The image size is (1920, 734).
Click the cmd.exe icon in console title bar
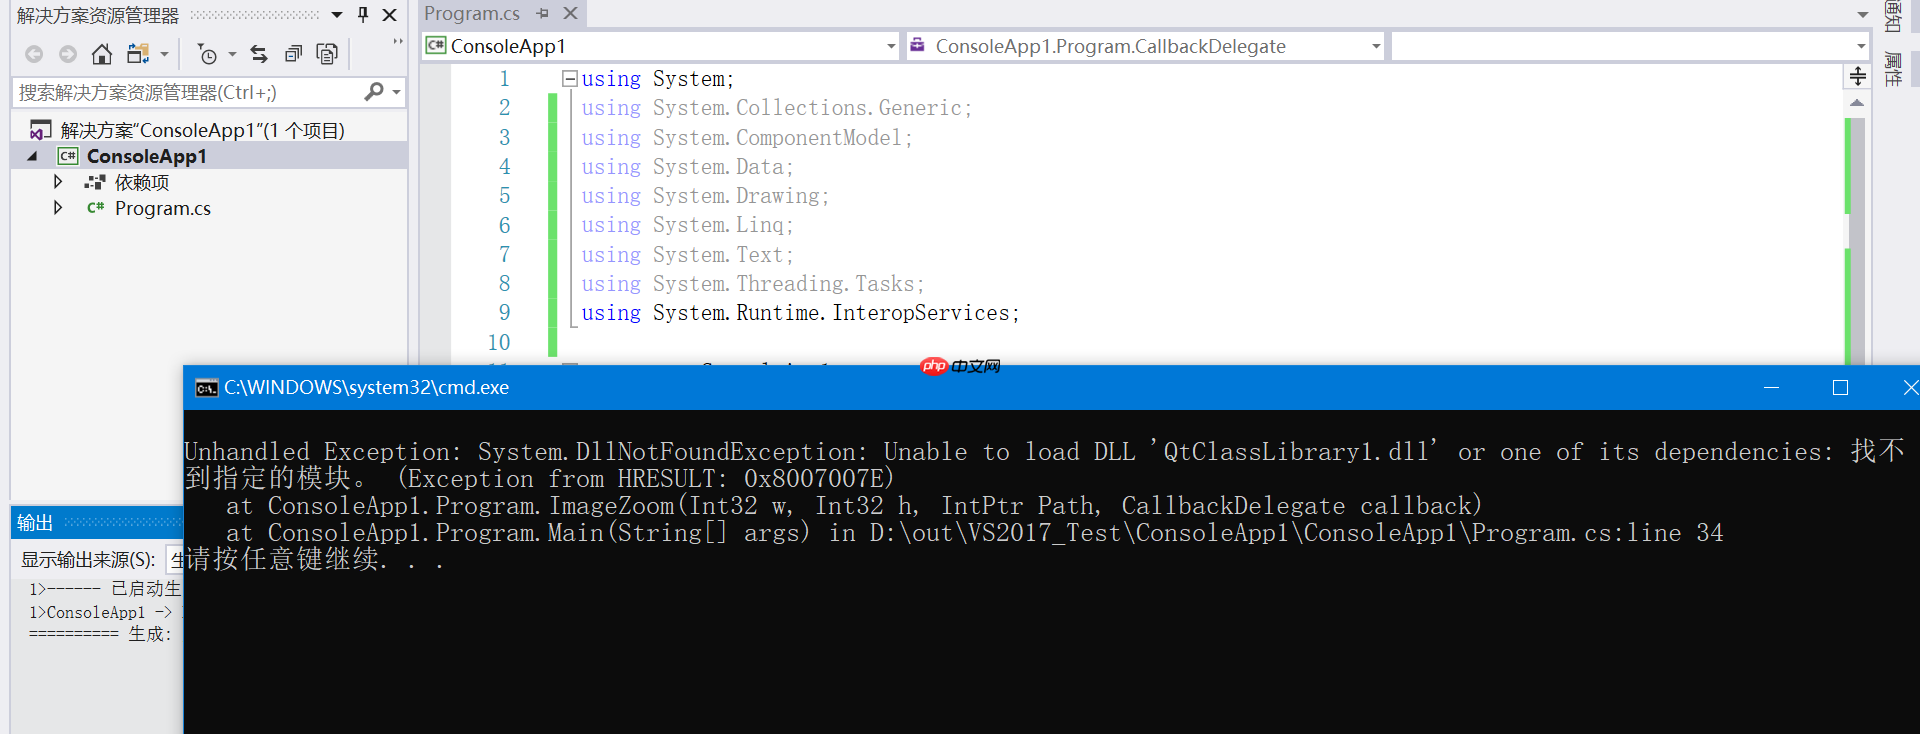click(207, 388)
